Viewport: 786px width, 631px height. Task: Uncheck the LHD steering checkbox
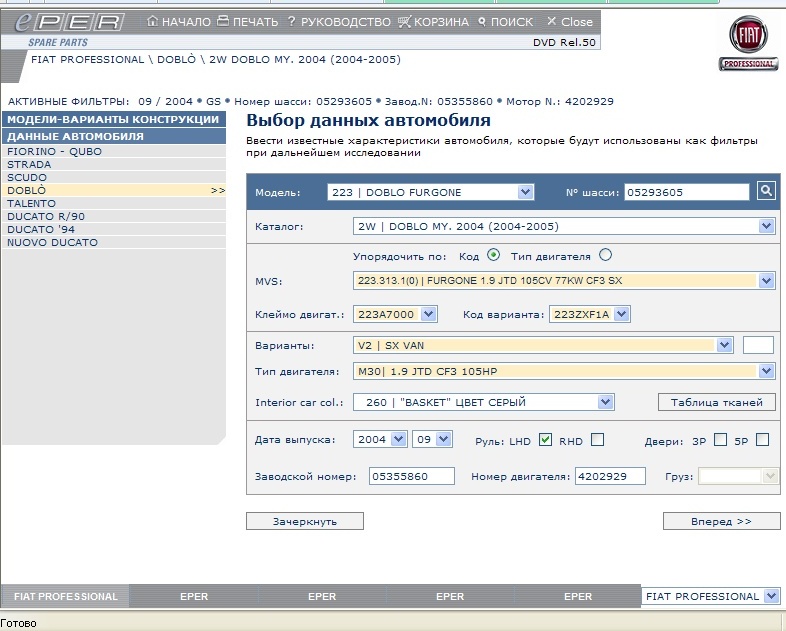pos(545,439)
